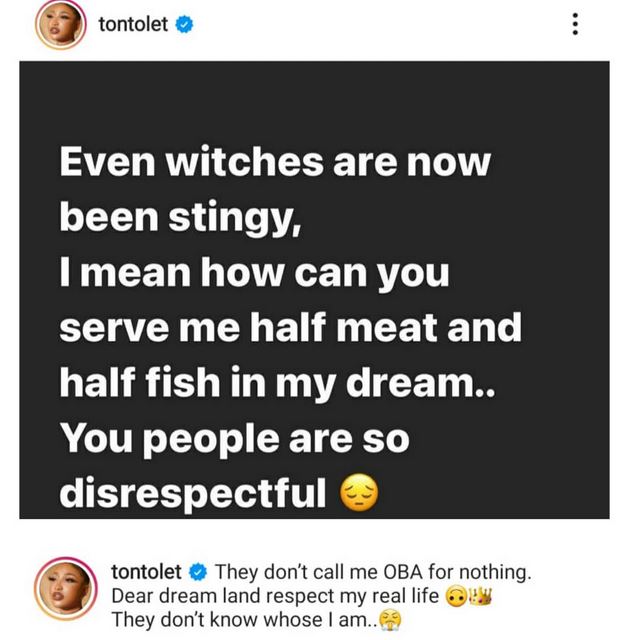
Task: Click "They don't call me OBA for nothing."
Action: point(372,572)
